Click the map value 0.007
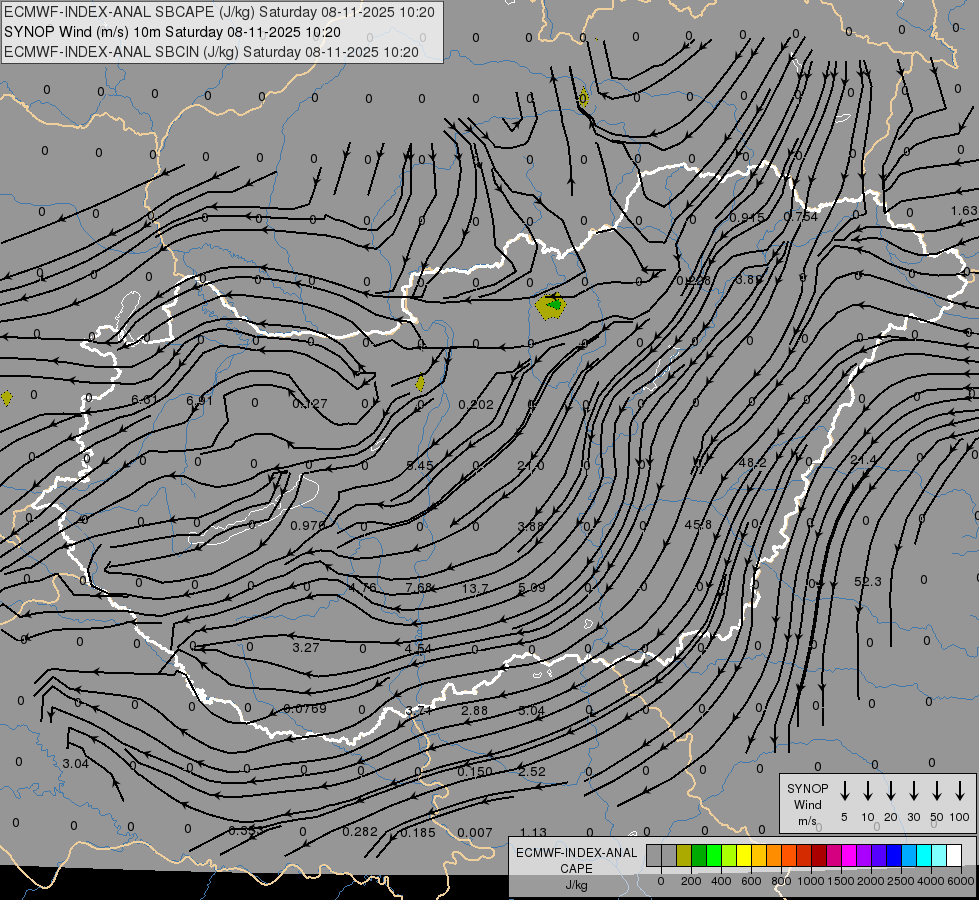Screen dimensions: 979x900 (475, 833)
